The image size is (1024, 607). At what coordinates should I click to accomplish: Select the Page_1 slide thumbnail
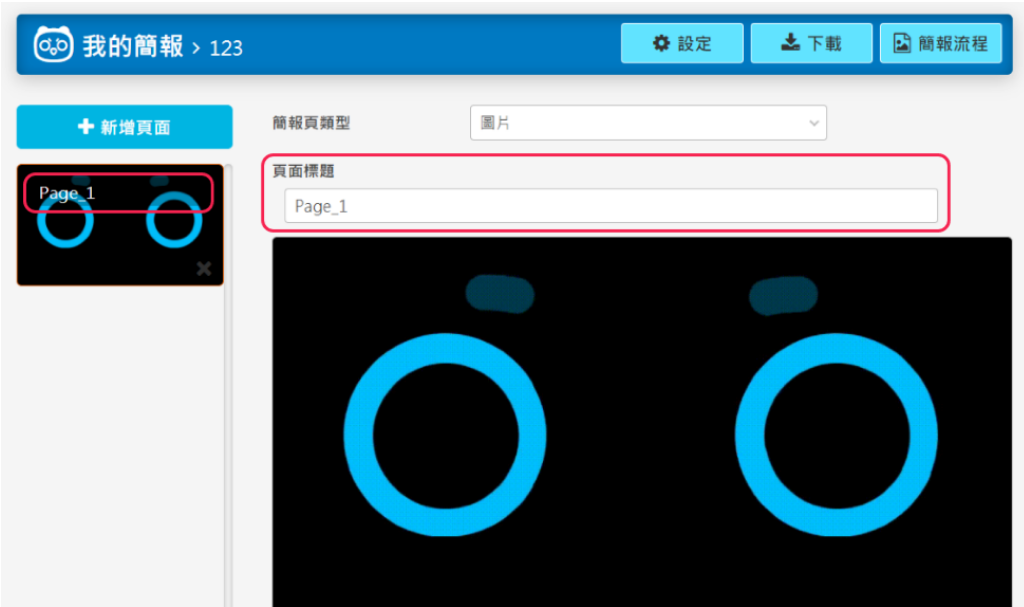(x=120, y=225)
